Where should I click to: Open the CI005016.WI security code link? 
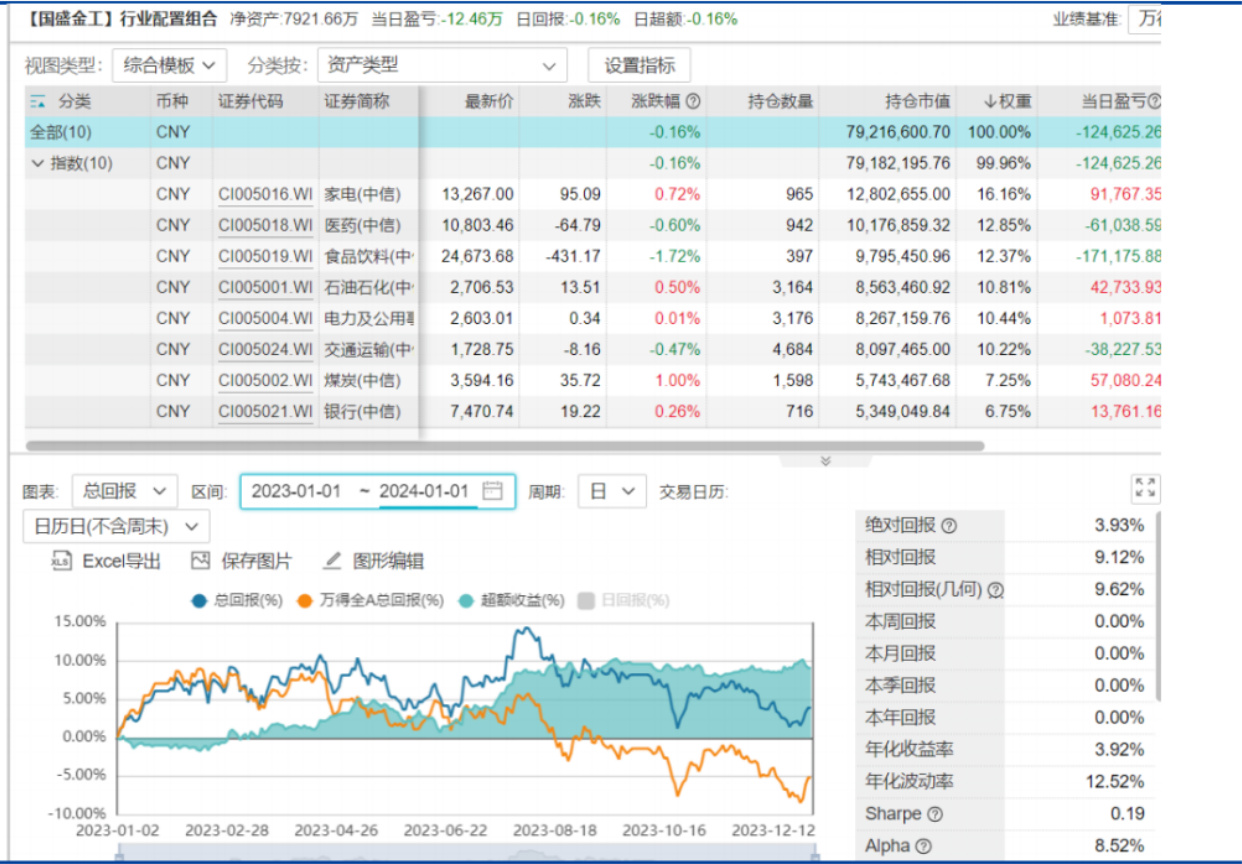tap(265, 194)
